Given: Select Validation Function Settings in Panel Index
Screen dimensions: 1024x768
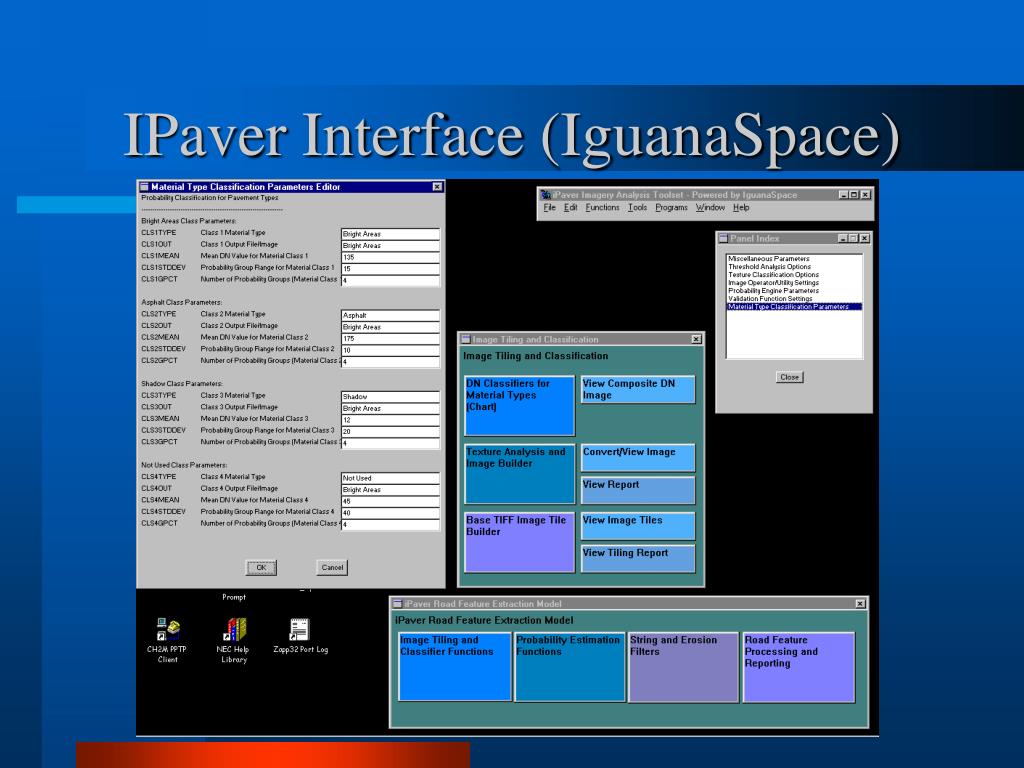Looking at the screenshot, I should click(x=794, y=298).
